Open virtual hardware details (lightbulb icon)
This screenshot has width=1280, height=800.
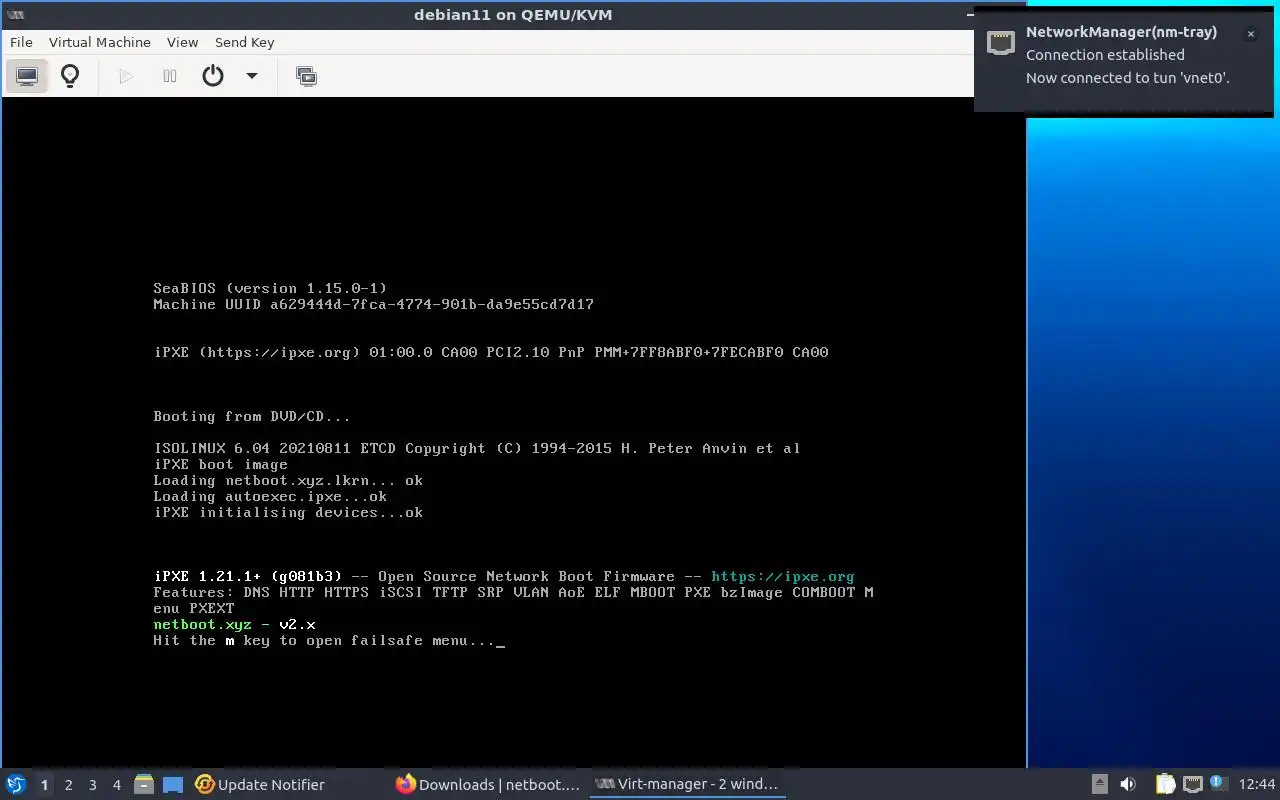pyautogui.click(x=70, y=76)
